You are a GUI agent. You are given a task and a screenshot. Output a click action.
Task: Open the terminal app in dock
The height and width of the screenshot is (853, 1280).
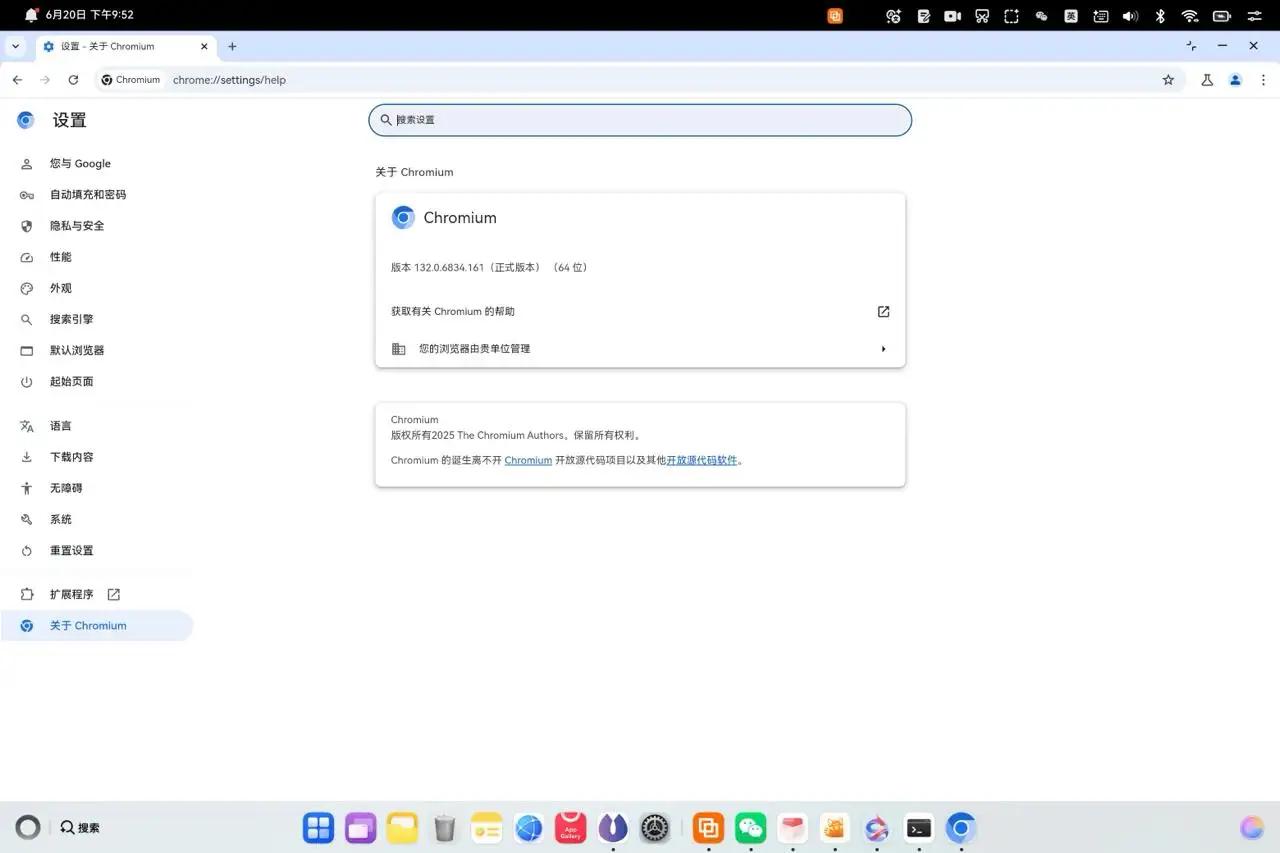[919, 828]
